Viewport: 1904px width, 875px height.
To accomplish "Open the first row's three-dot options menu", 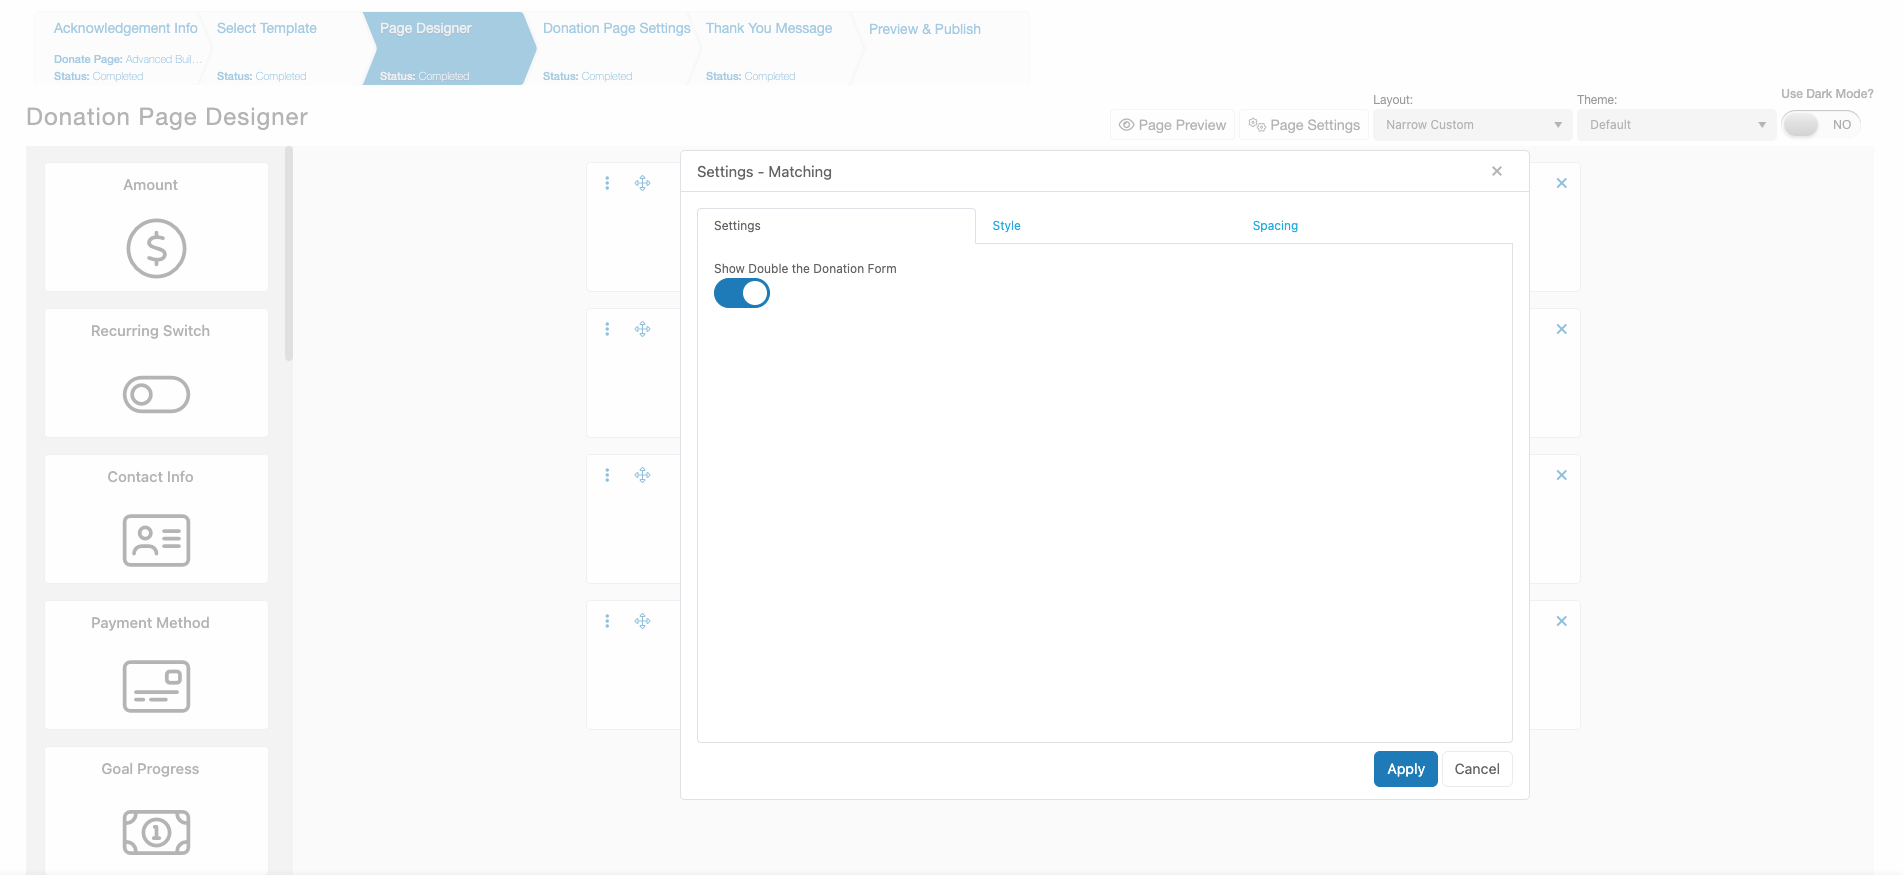I will pos(607,183).
